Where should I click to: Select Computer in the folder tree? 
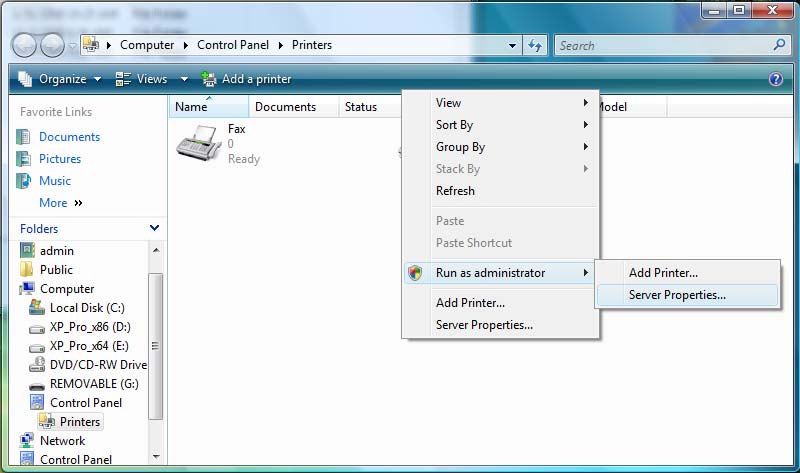click(x=67, y=288)
